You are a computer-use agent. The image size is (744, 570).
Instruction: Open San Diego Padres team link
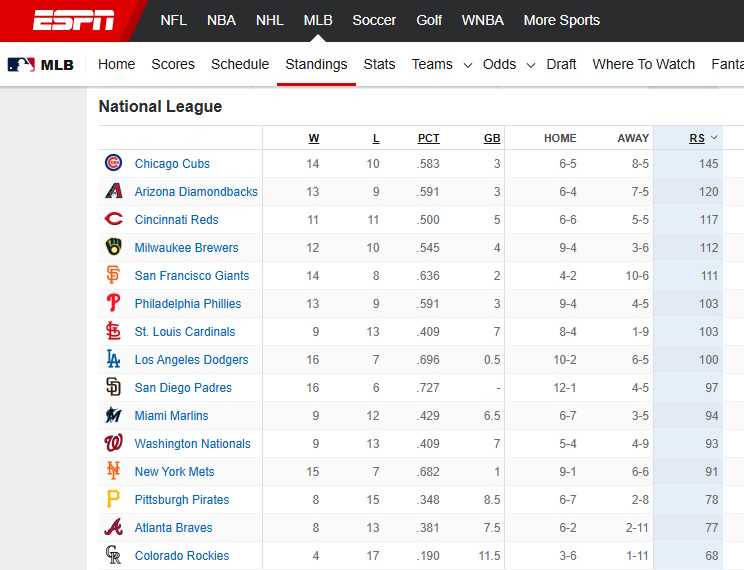(183, 388)
